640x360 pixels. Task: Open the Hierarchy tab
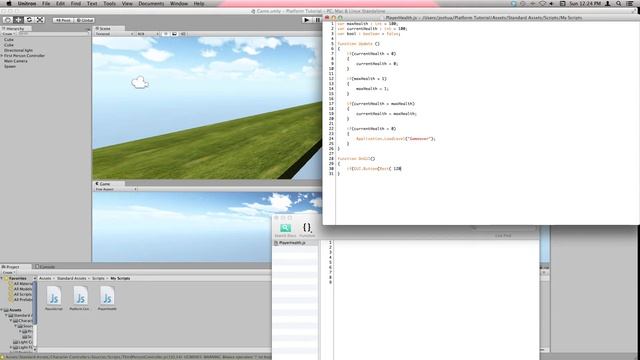[15, 29]
